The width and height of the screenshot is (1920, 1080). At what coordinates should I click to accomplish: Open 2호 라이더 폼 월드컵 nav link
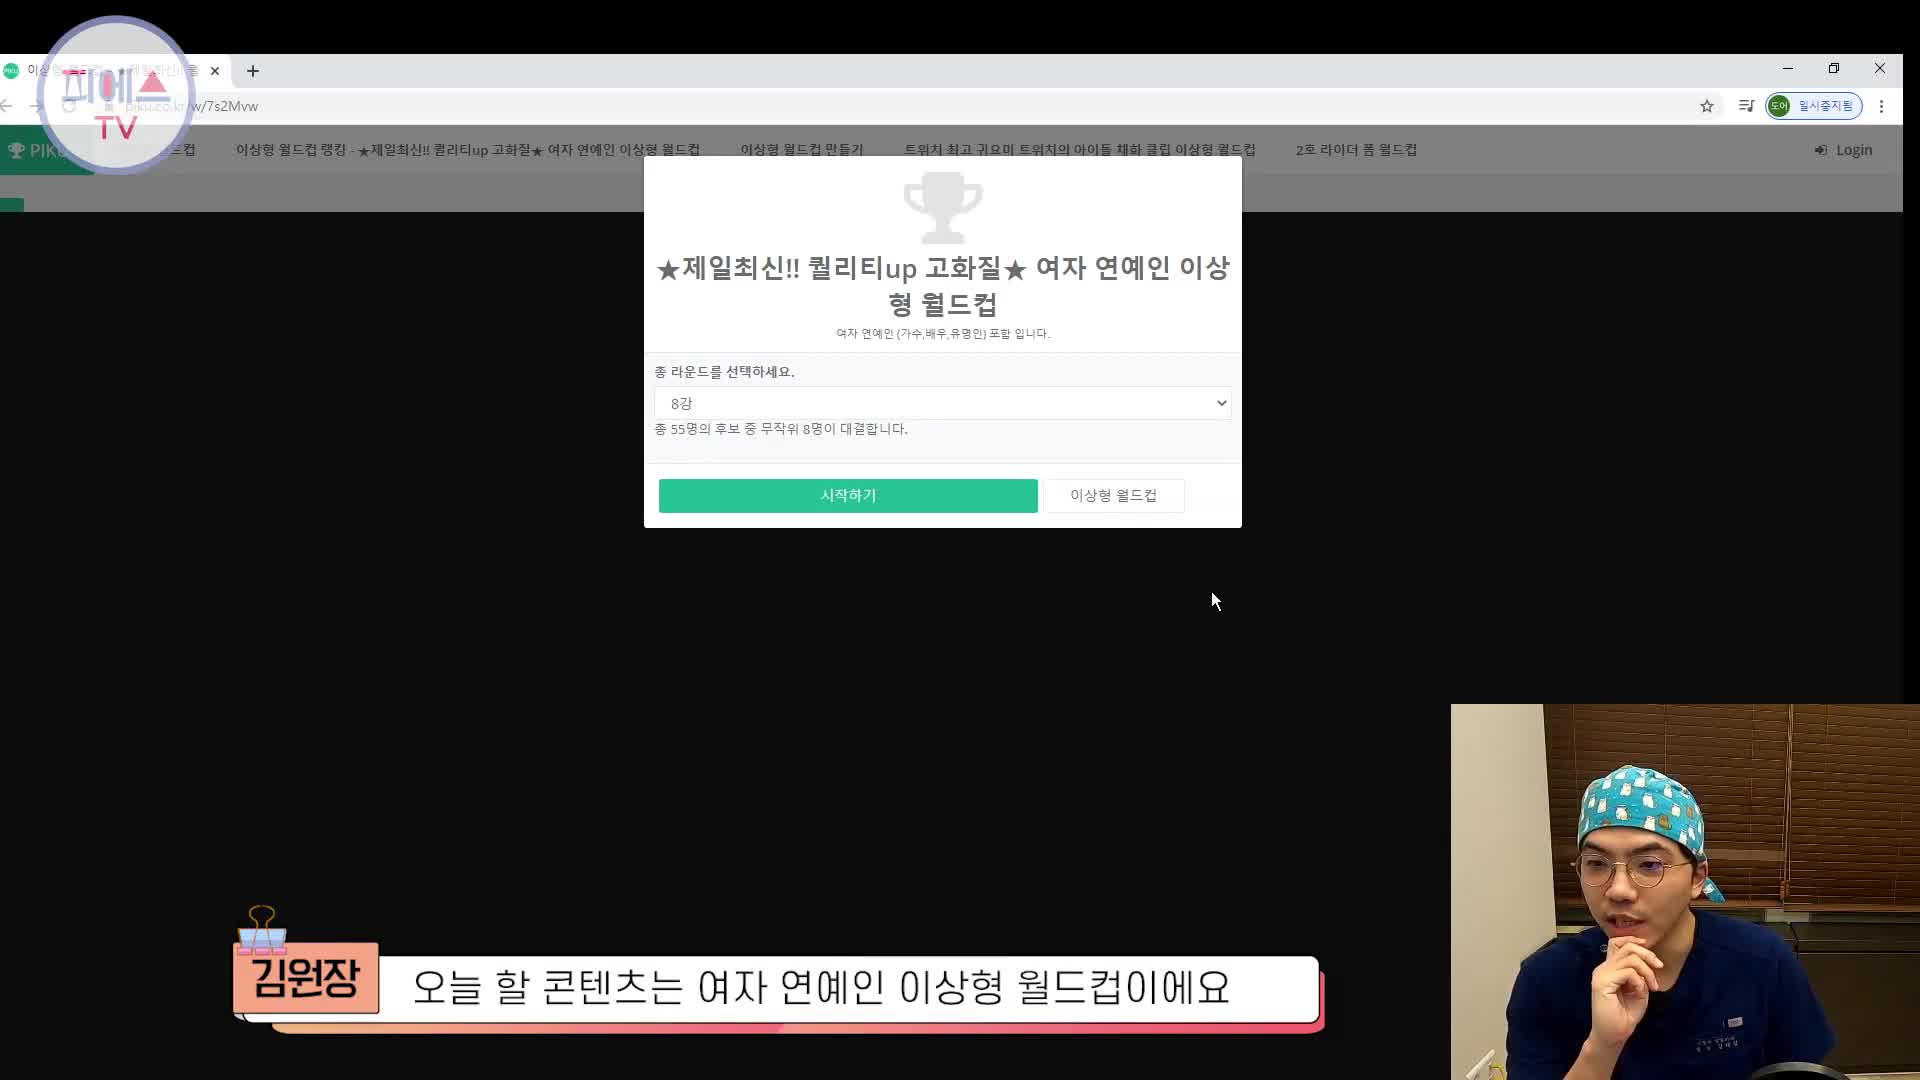pos(1356,150)
